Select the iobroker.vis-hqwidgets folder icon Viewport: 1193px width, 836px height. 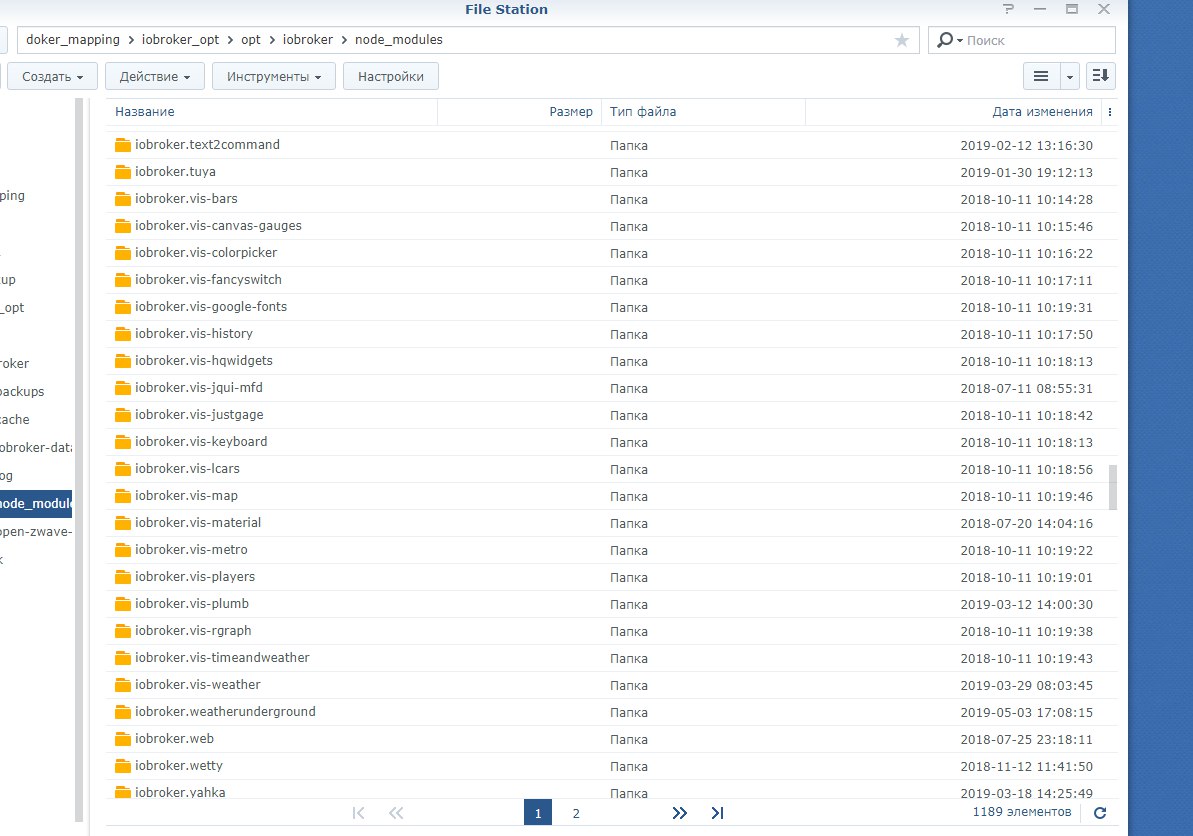(122, 361)
